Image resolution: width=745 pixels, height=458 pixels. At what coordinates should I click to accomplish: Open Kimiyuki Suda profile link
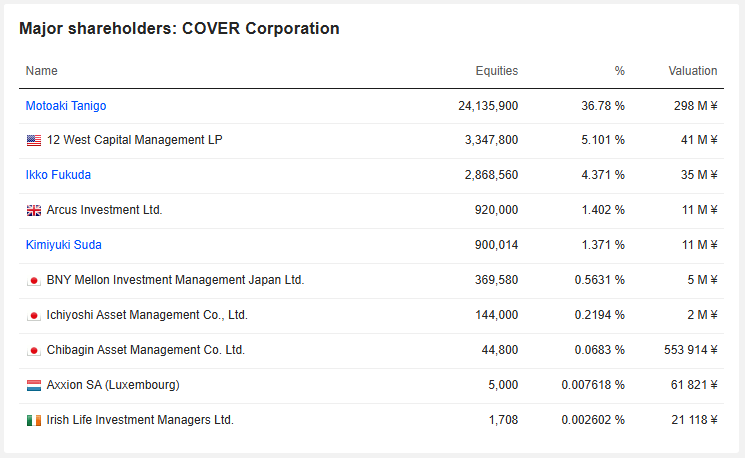[x=64, y=245]
